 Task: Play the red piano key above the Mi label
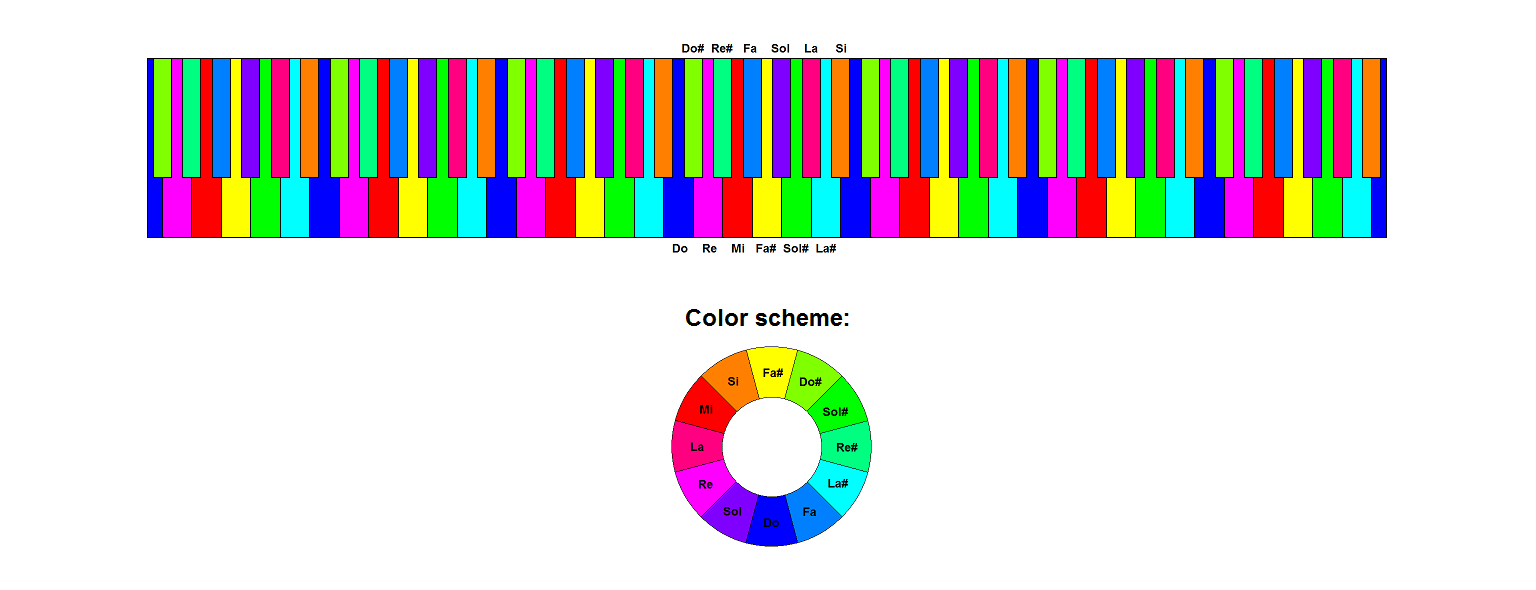(738, 208)
